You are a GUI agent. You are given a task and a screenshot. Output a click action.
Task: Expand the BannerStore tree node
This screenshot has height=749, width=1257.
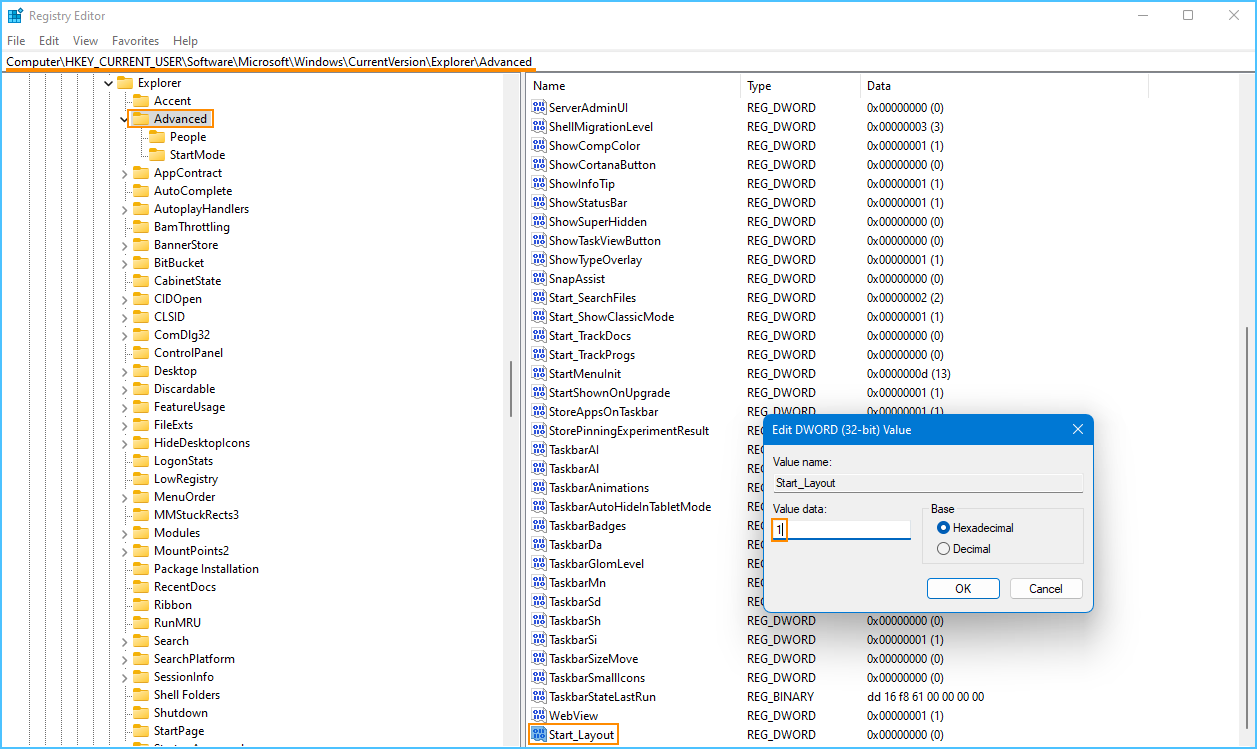(x=124, y=245)
